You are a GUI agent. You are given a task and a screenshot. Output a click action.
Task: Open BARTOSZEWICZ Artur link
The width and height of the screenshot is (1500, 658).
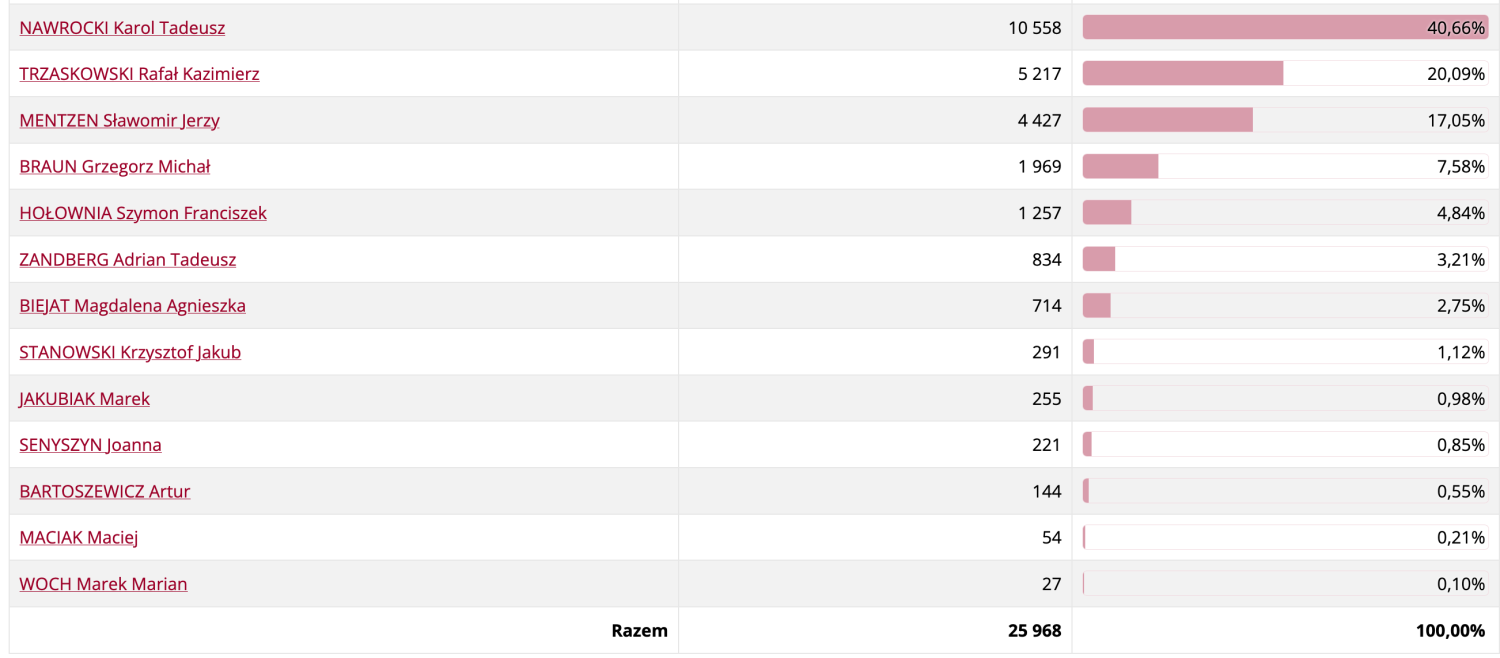(x=104, y=491)
